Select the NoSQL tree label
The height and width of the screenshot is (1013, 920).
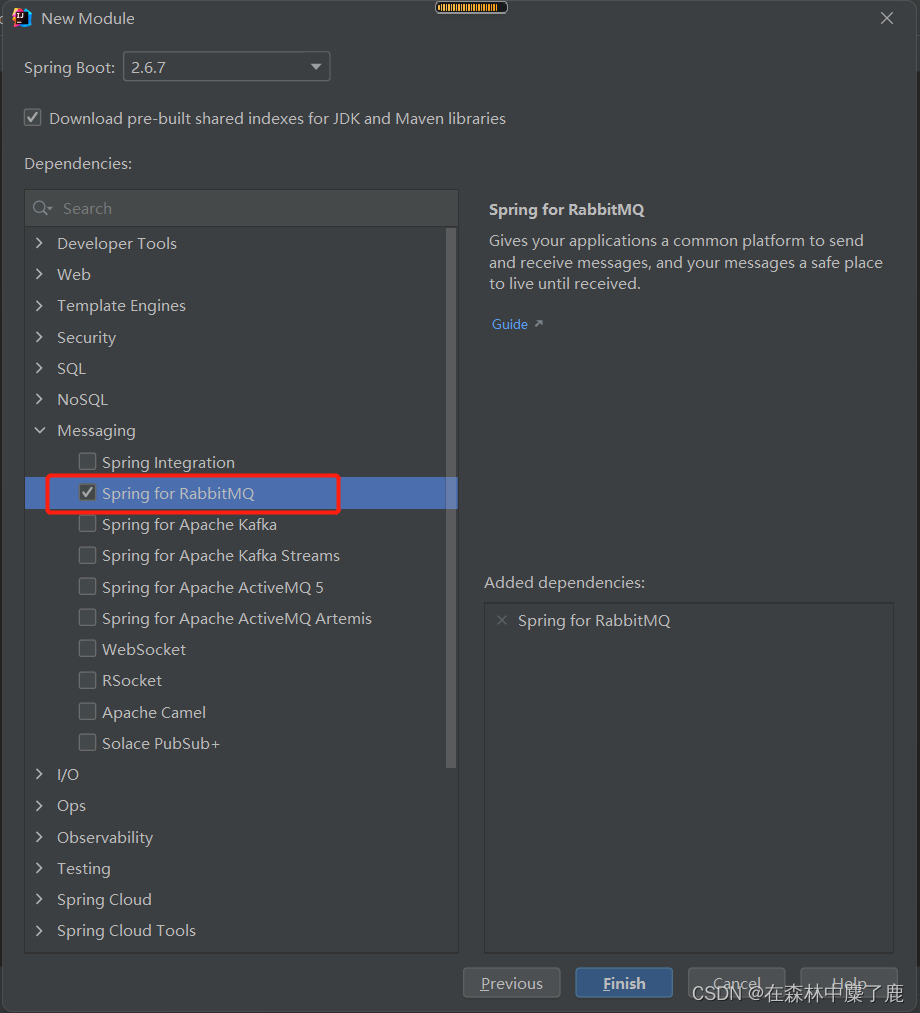click(83, 399)
